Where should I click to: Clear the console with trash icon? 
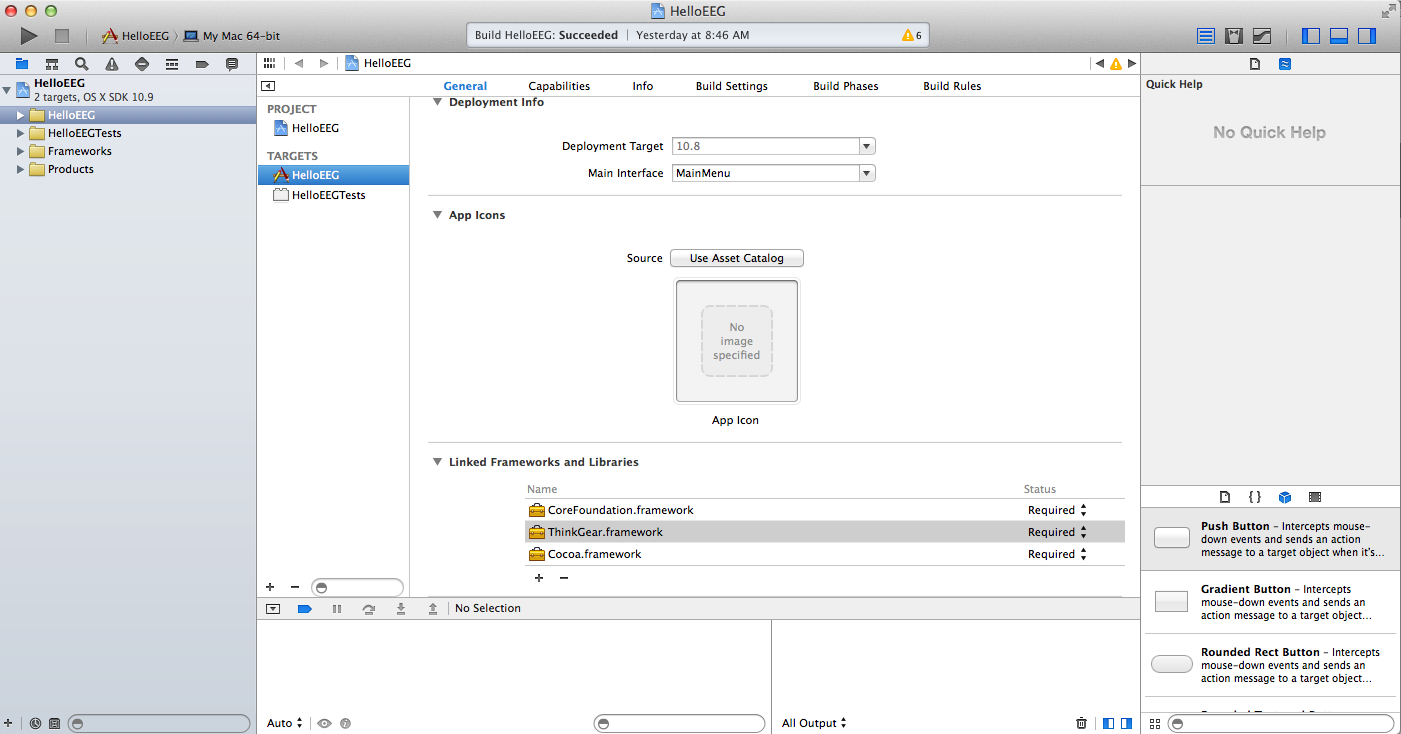tap(1081, 723)
